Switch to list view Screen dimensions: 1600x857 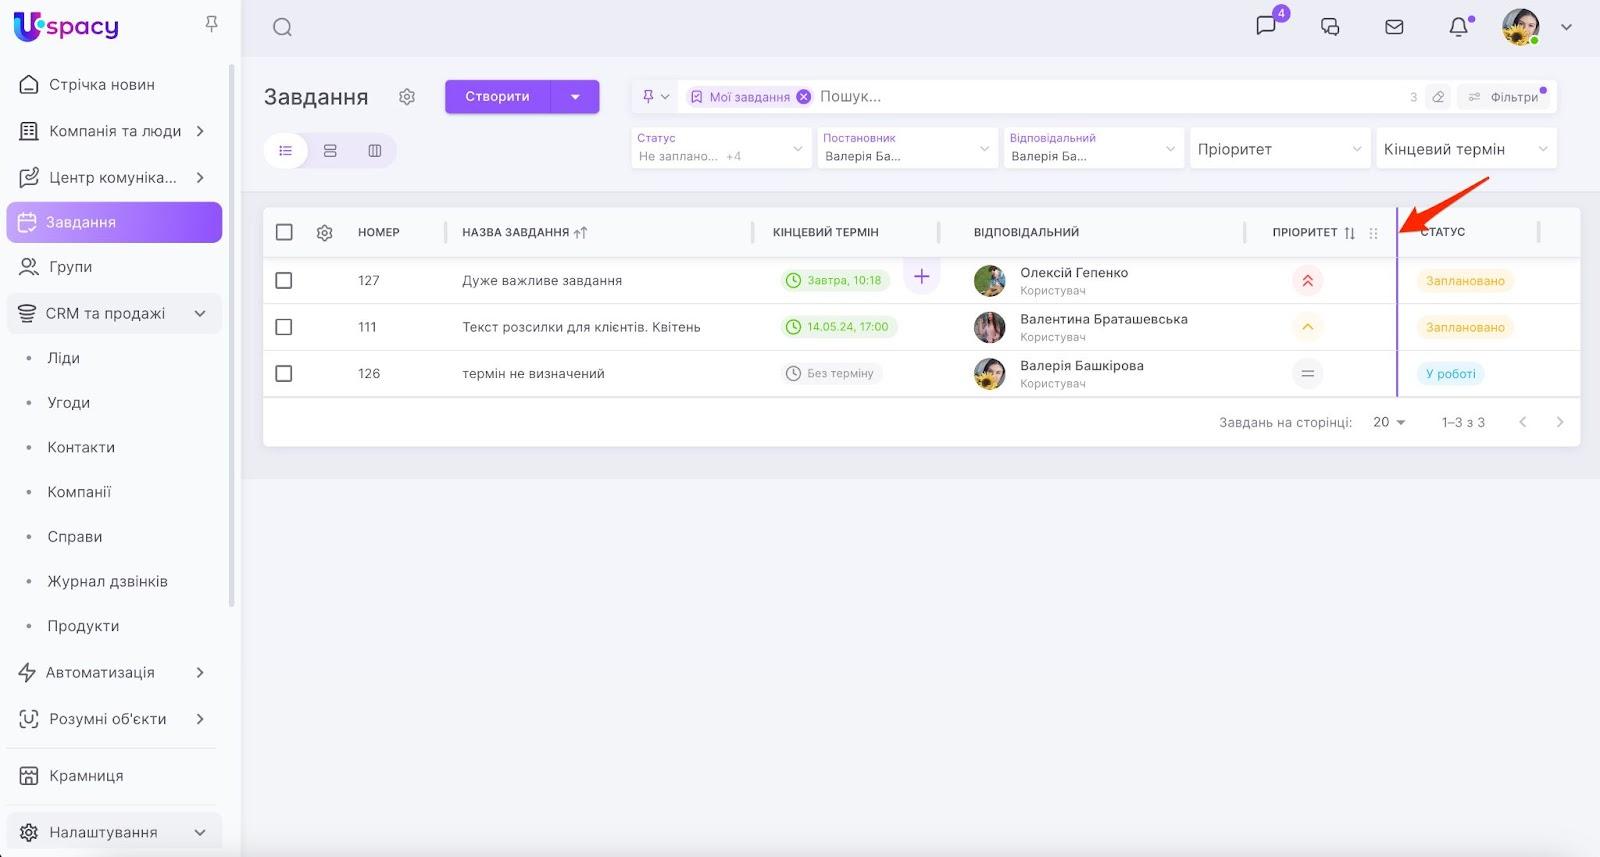(286, 151)
